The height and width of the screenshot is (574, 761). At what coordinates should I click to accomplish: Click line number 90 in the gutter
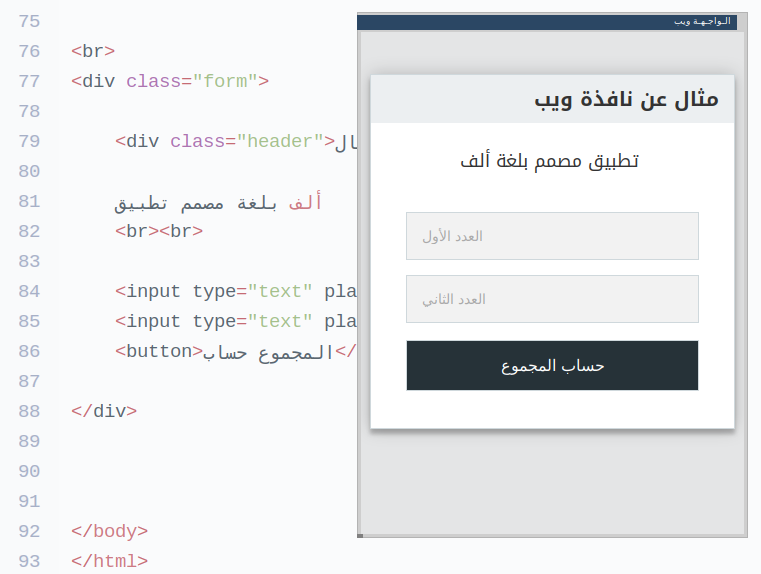pyautogui.click(x=29, y=471)
